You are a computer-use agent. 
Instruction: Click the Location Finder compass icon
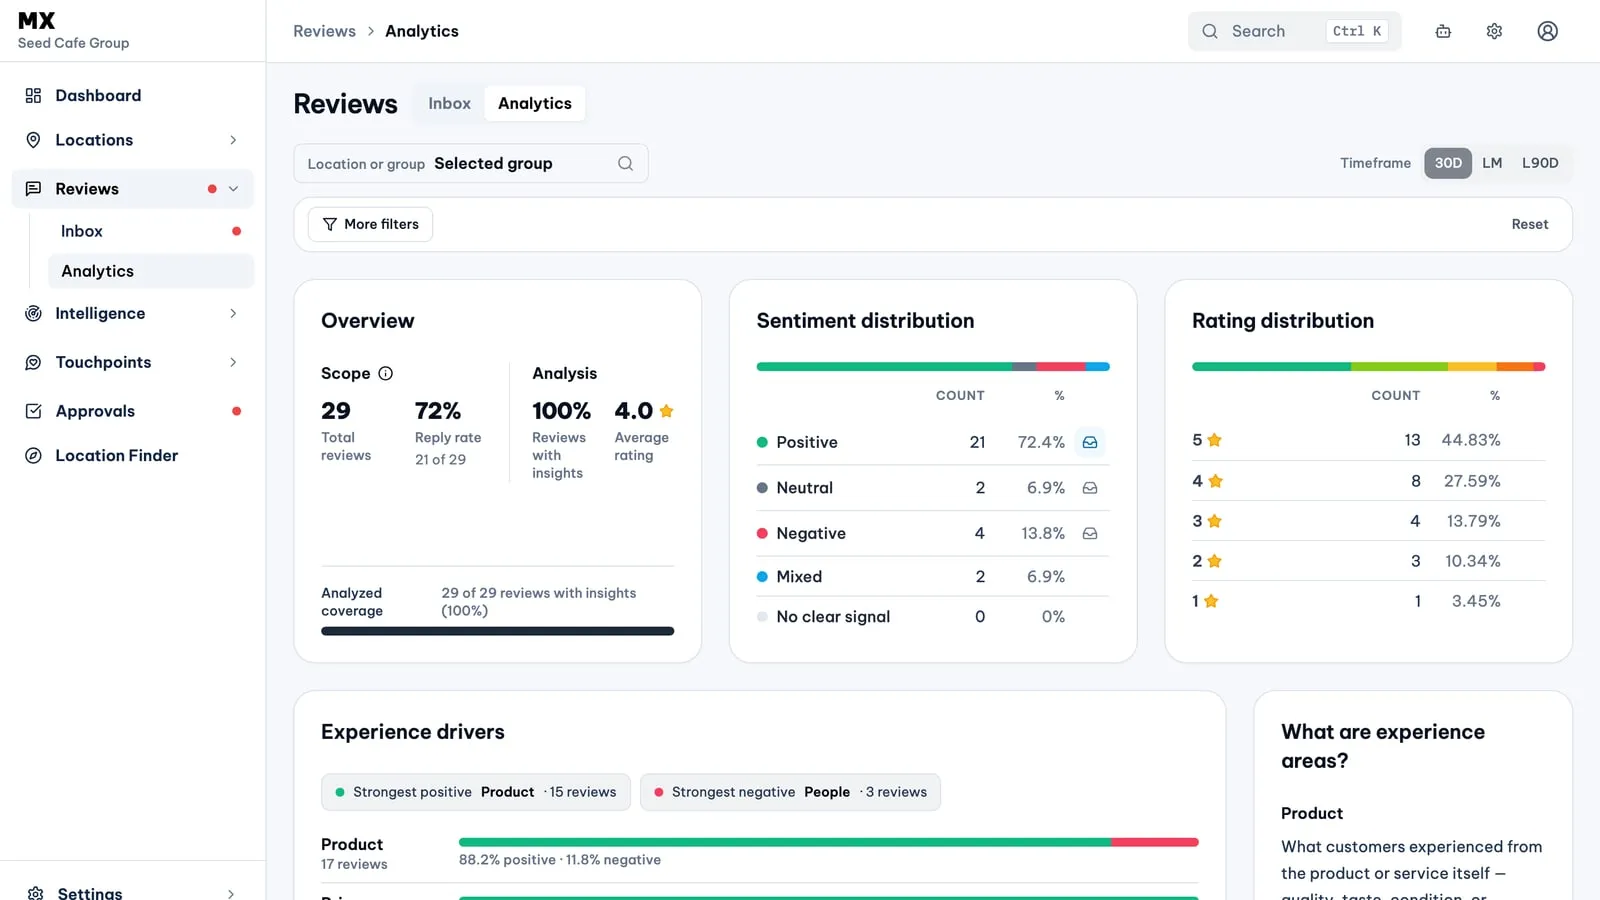click(33, 456)
